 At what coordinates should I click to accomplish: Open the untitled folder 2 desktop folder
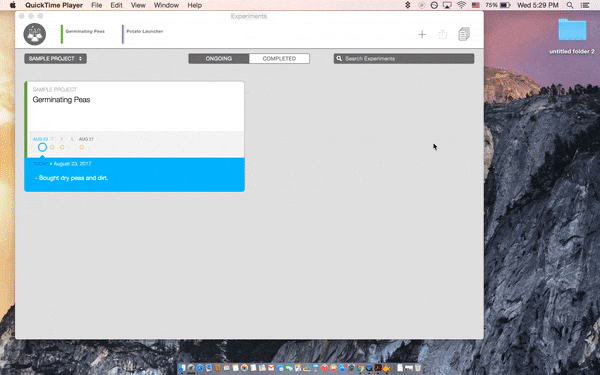572,30
